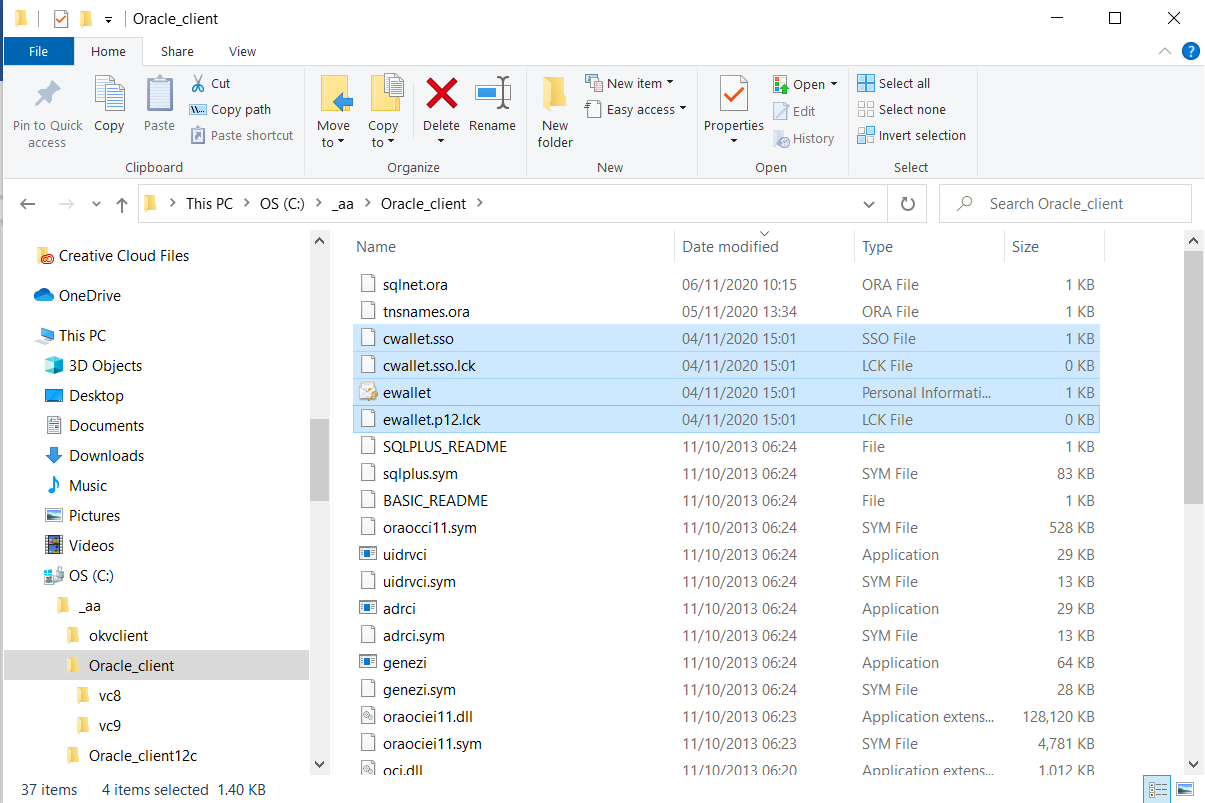This screenshot has height=803, width=1205.
Task: Switch to the Home ribbon tab
Action: tap(108, 52)
